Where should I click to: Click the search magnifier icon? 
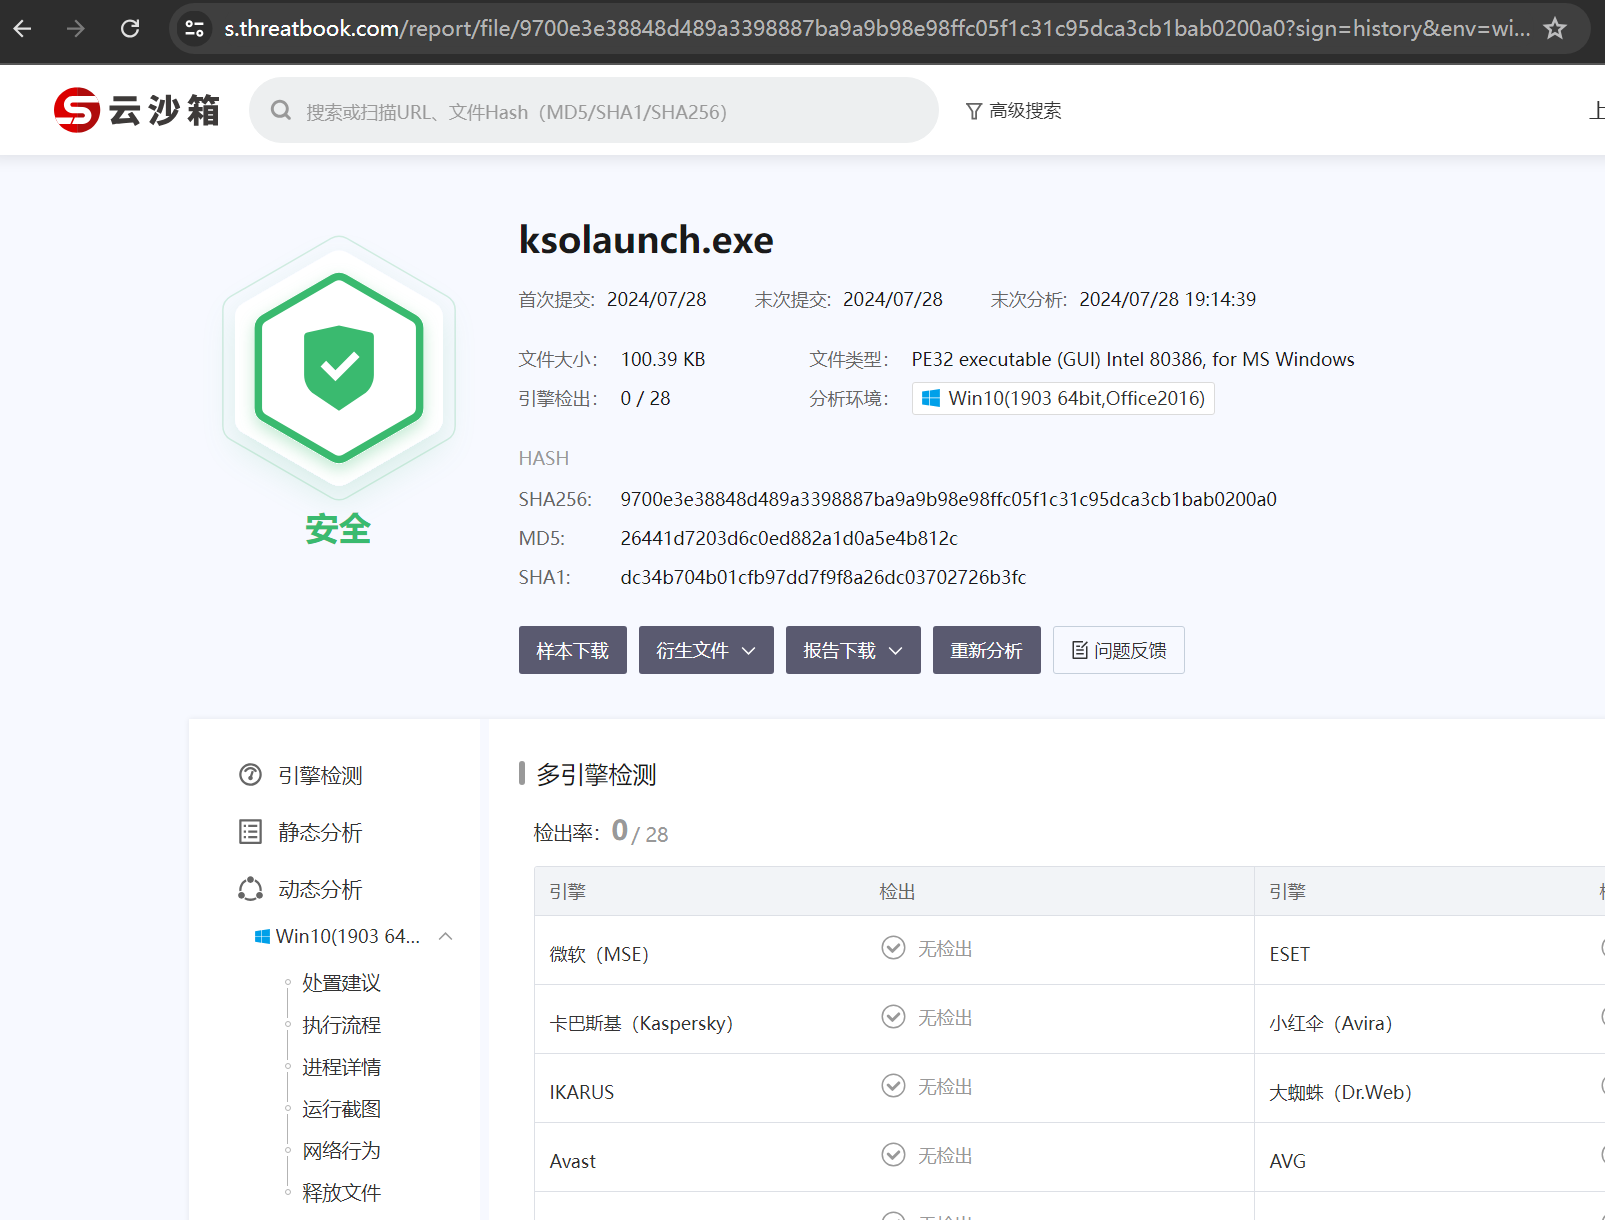pyautogui.click(x=281, y=110)
